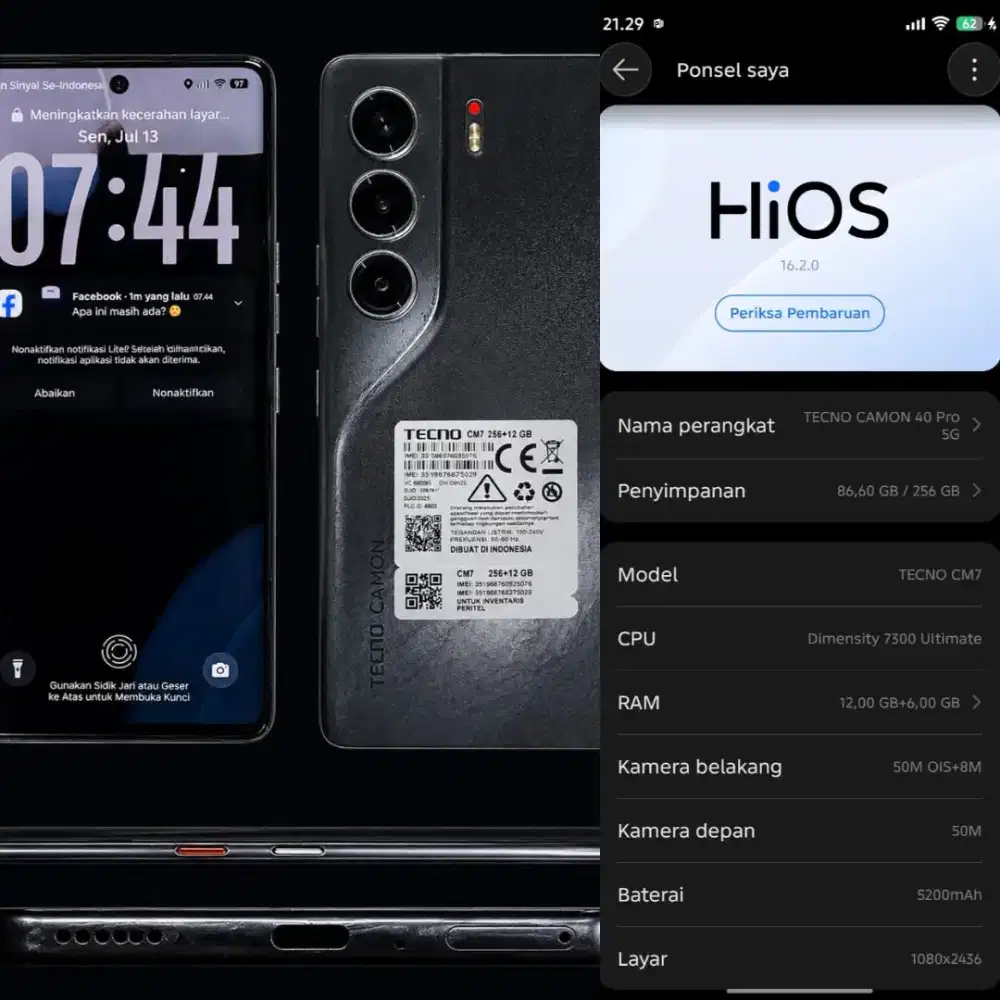Expand the Facebook notification chevron
This screenshot has width=1000, height=1000.
(238, 303)
